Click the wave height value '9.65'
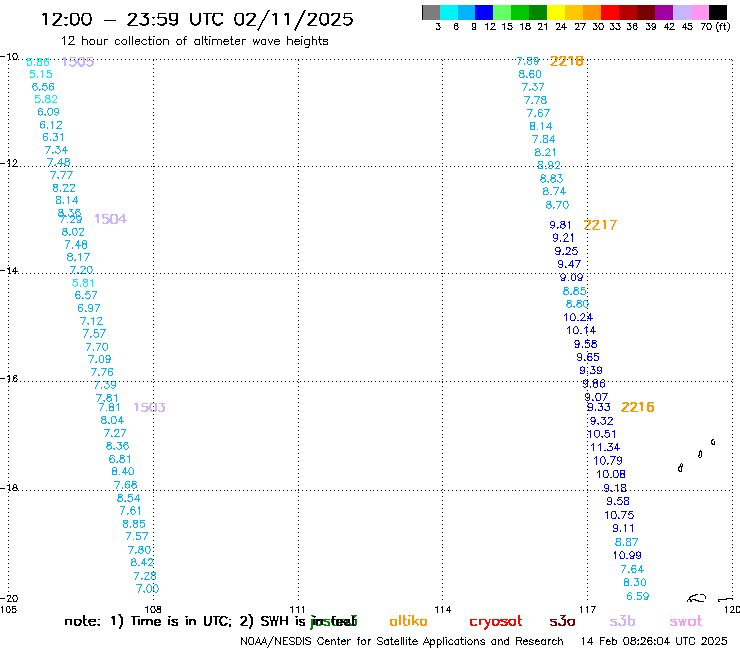740x650 pixels. 588,357
